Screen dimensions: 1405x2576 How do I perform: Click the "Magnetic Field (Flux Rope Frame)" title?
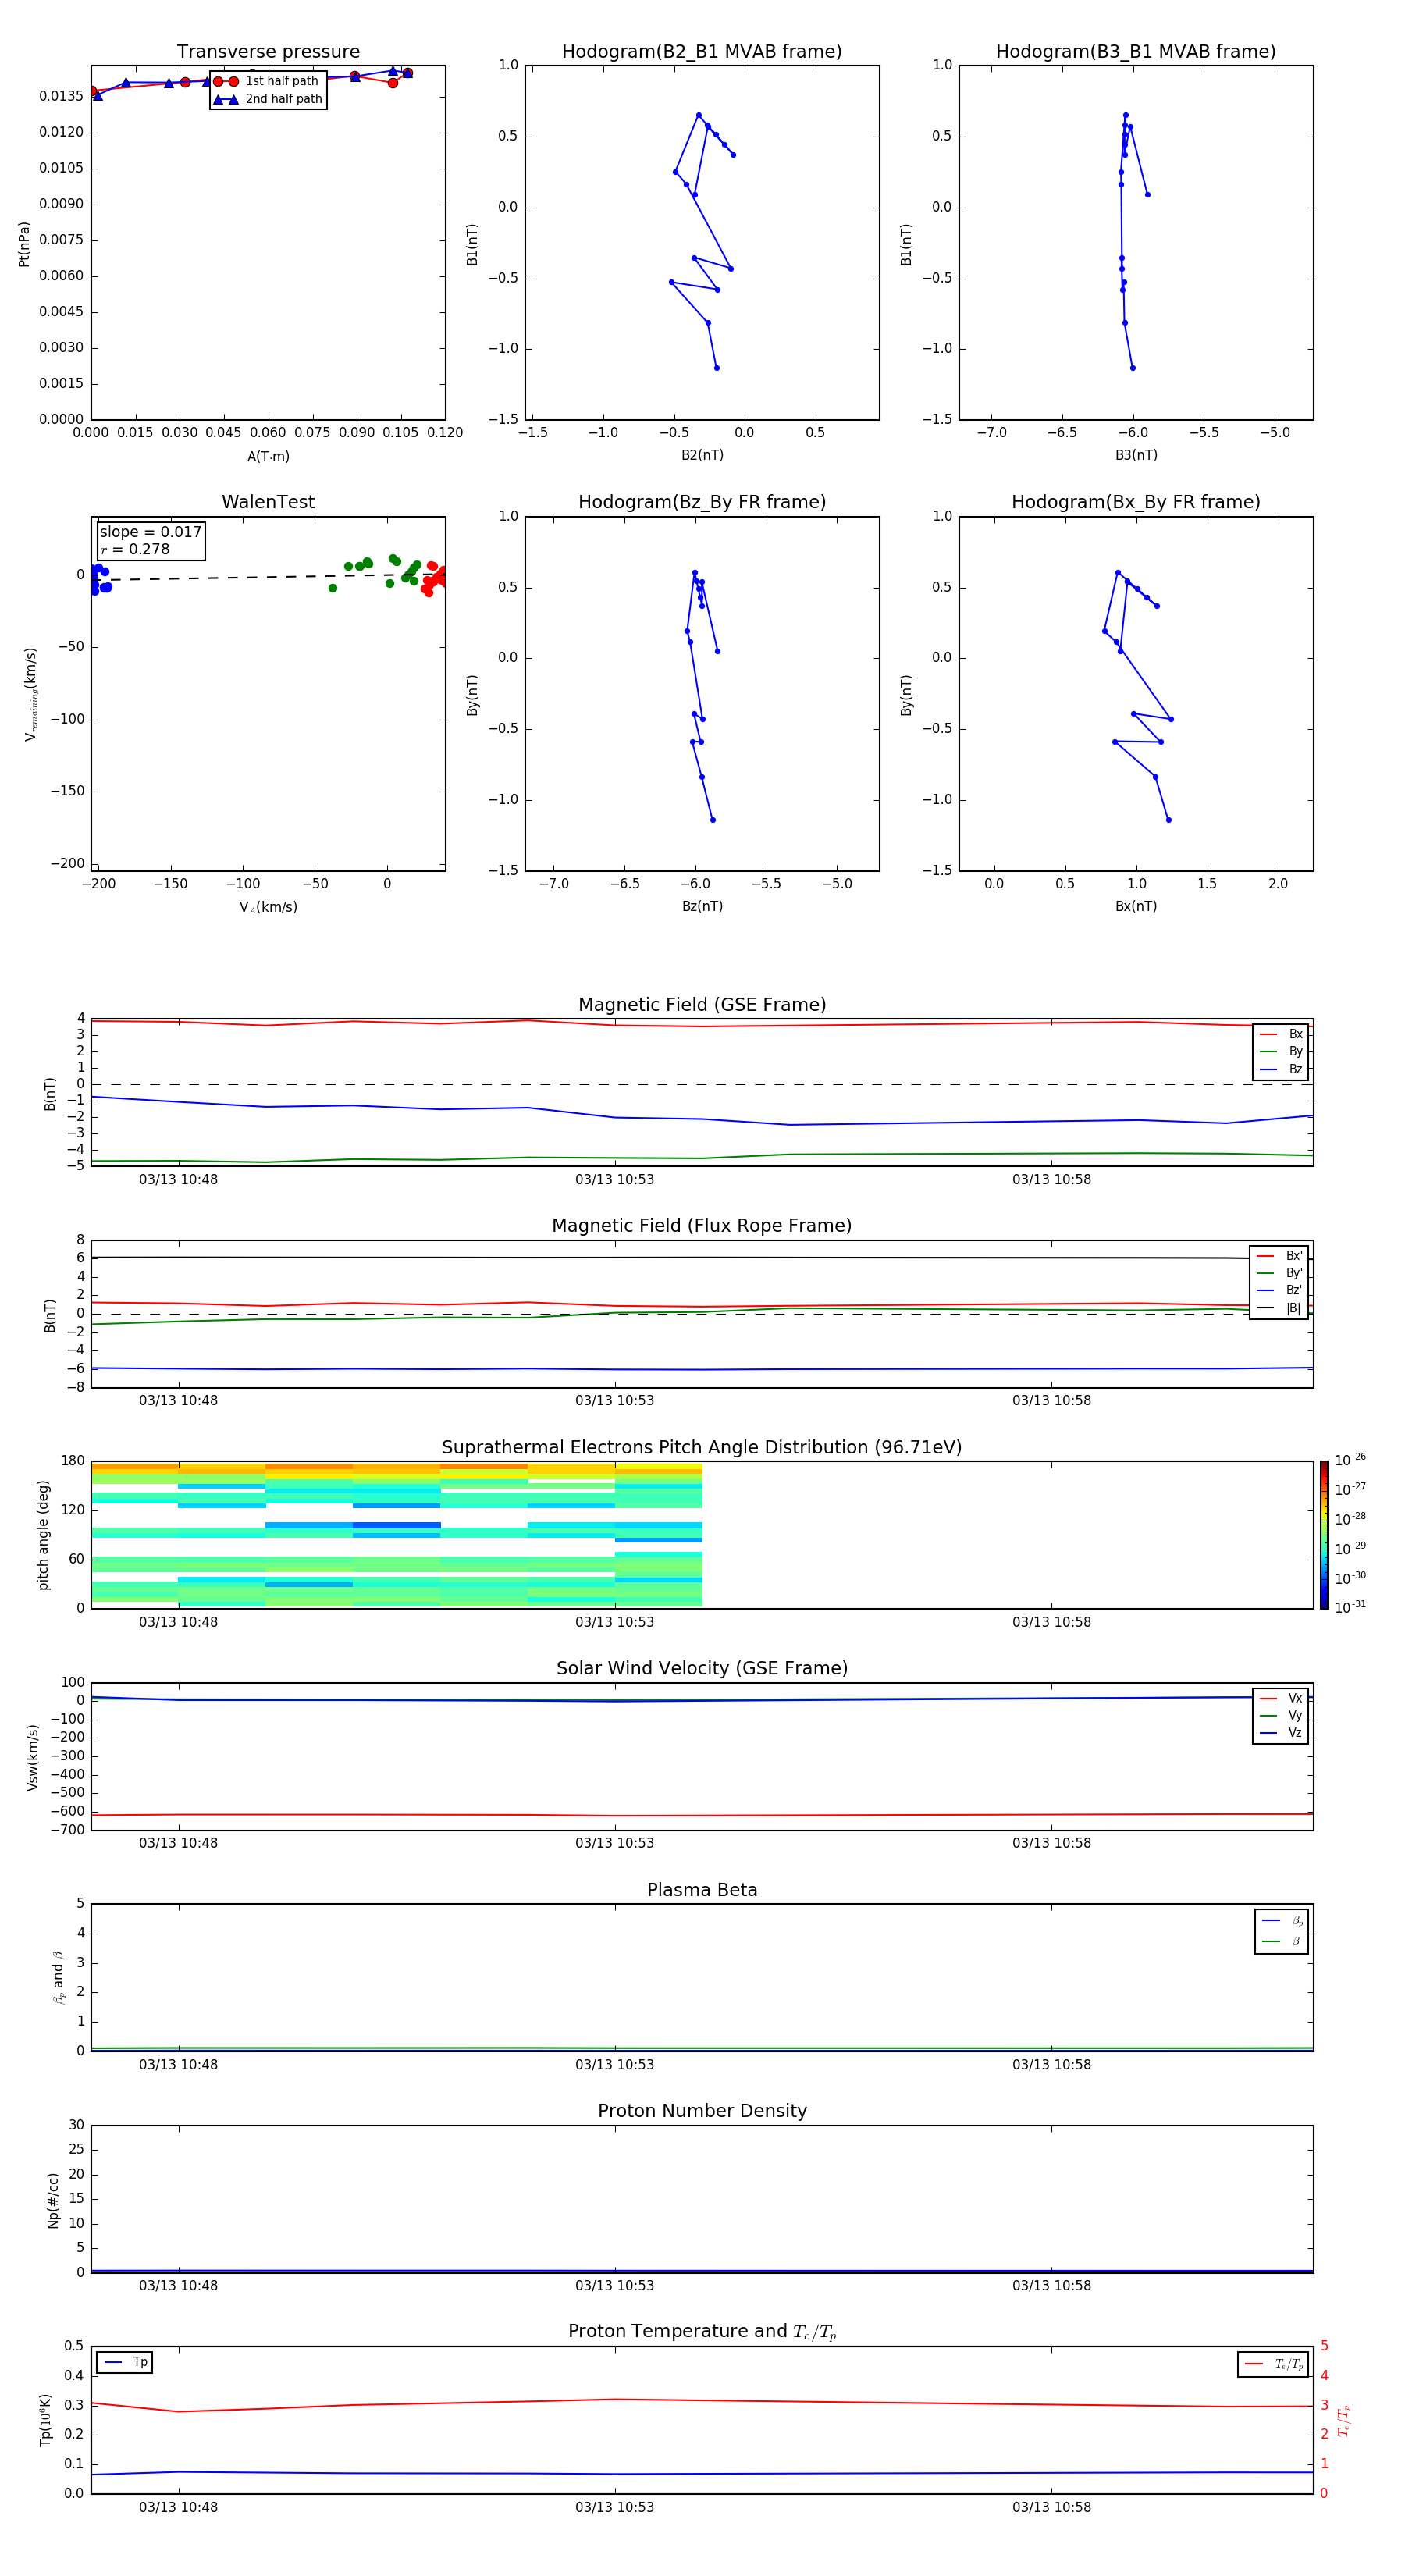(702, 1226)
